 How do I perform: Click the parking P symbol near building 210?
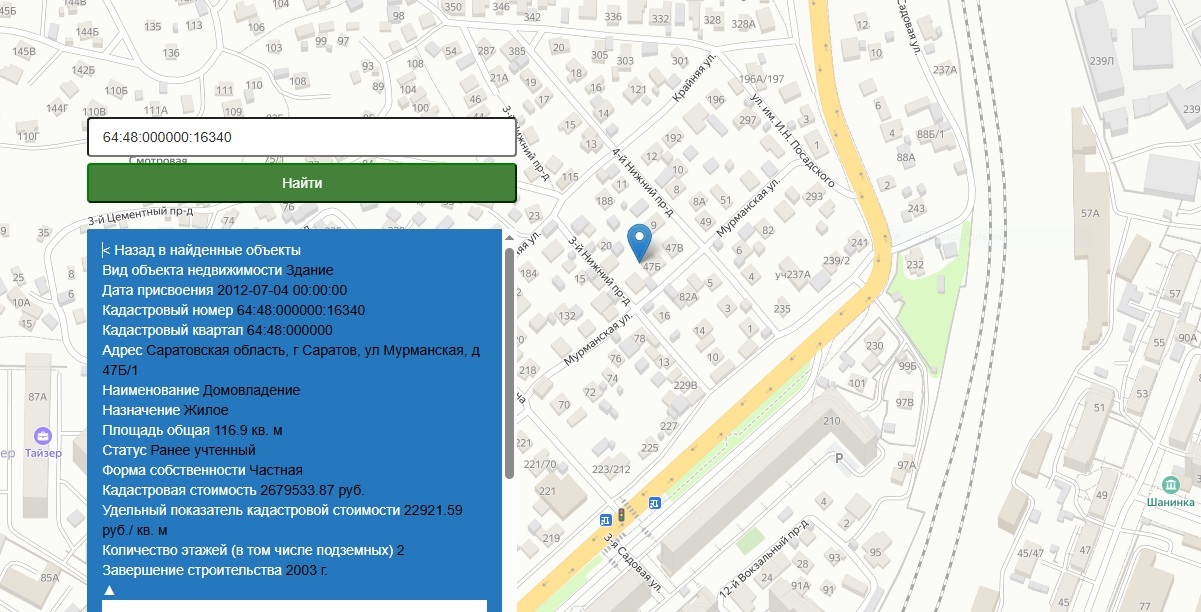coord(839,458)
